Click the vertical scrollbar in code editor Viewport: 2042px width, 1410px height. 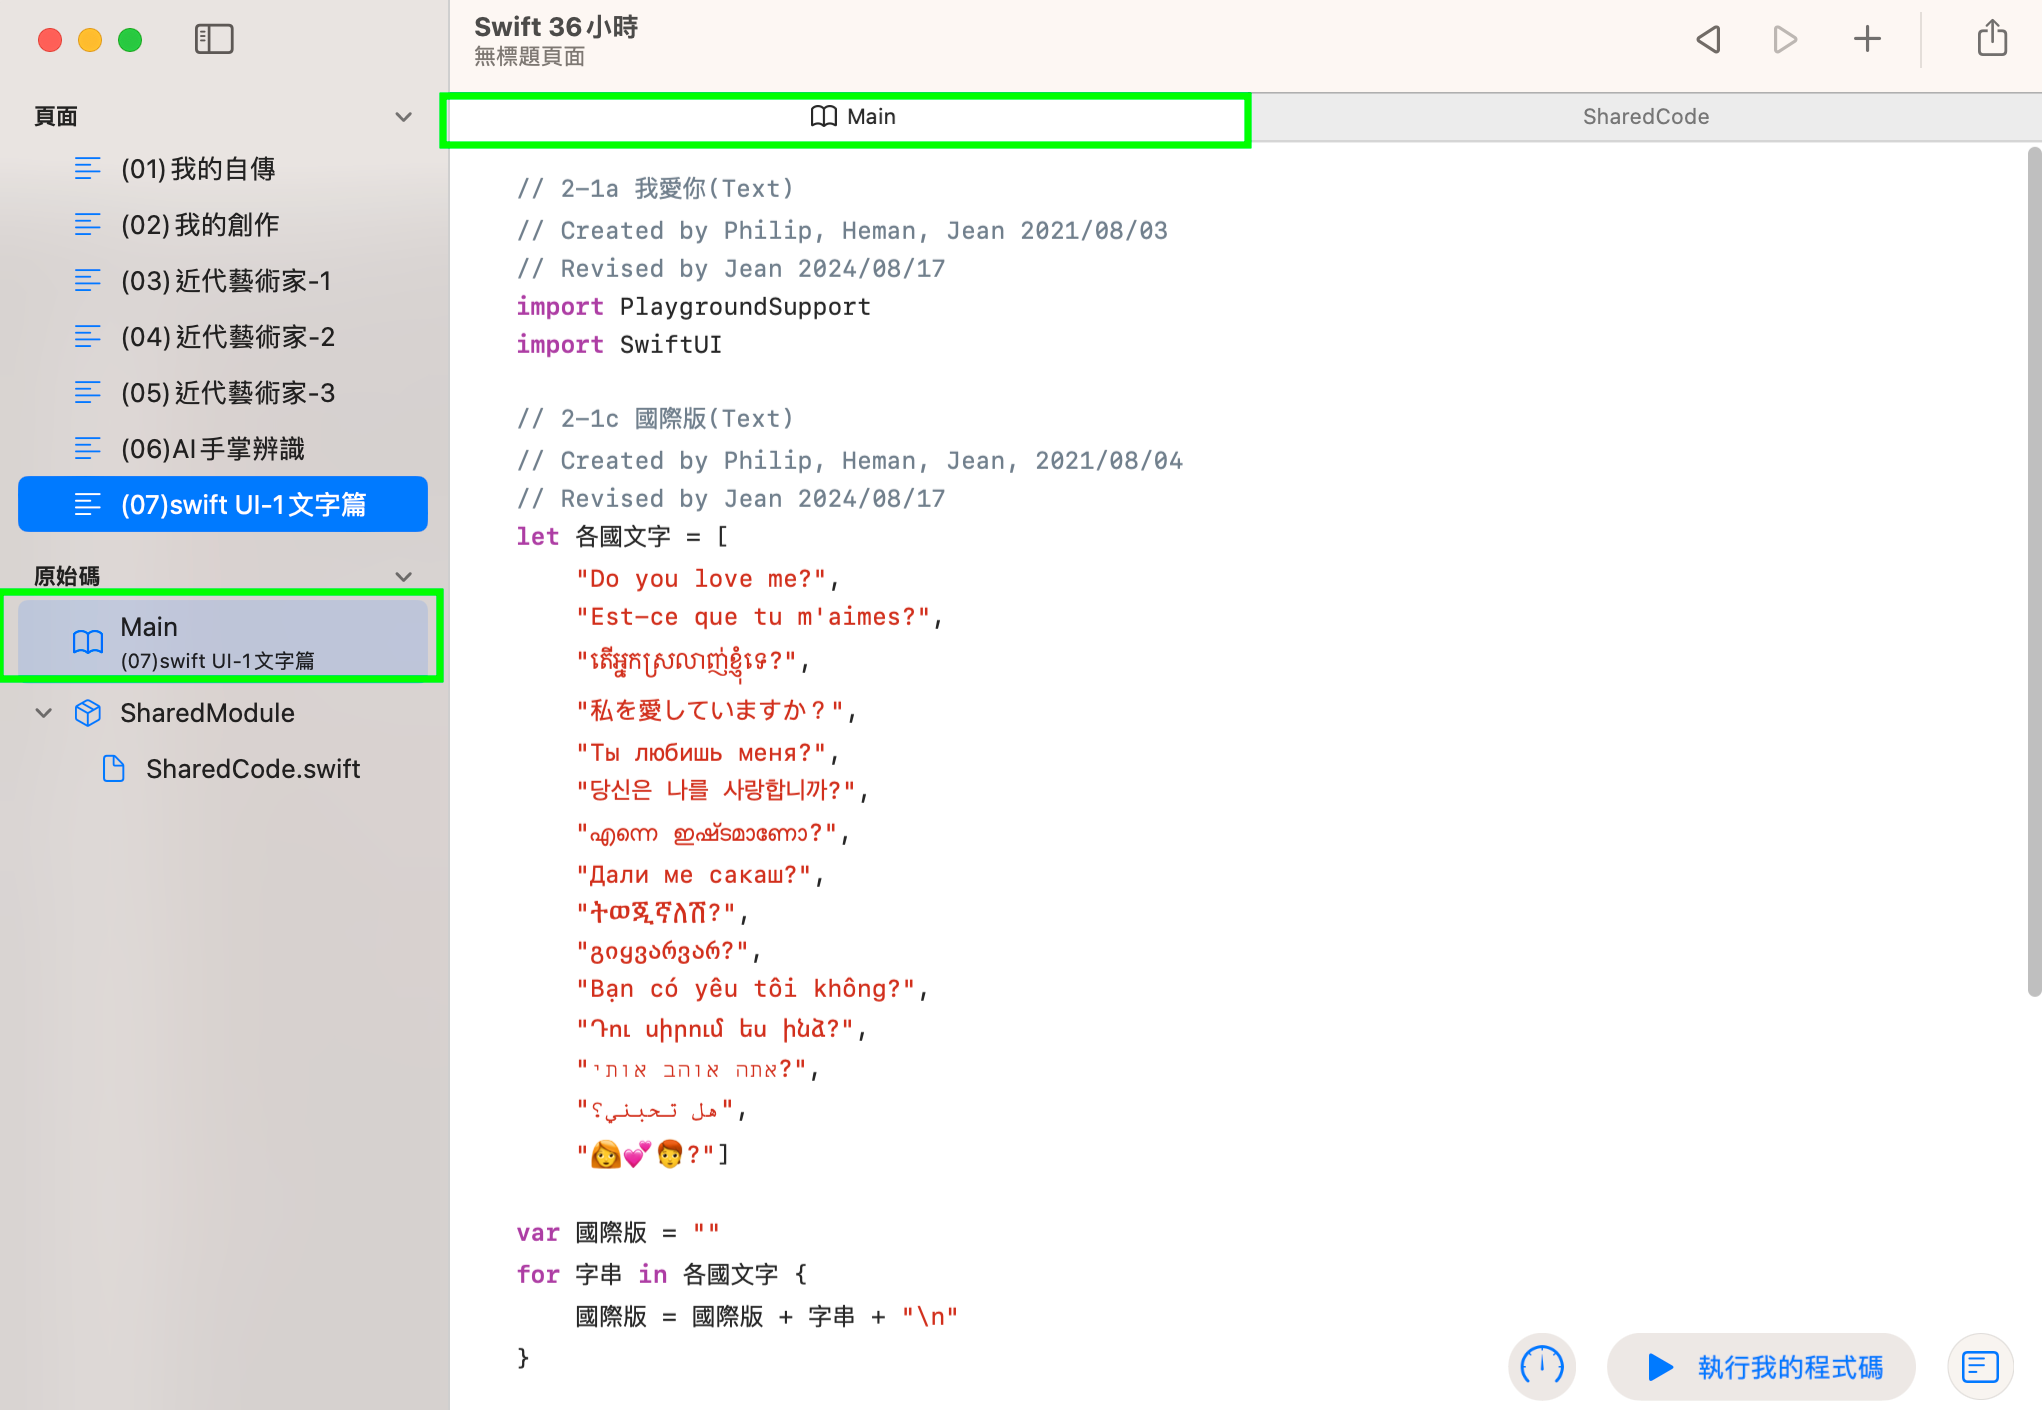tap(2033, 570)
